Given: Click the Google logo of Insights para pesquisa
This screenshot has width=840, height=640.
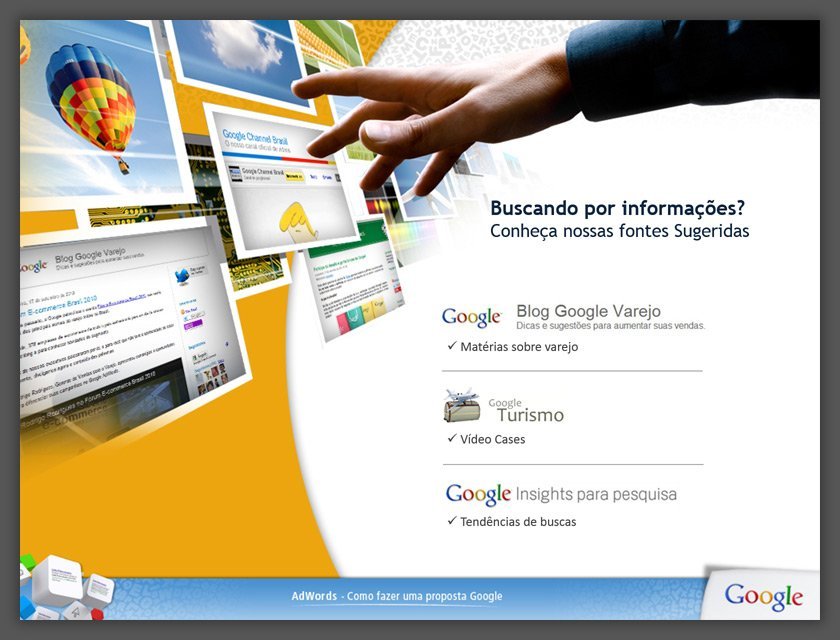Looking at the screenshot, I should (x=478, y=494).
